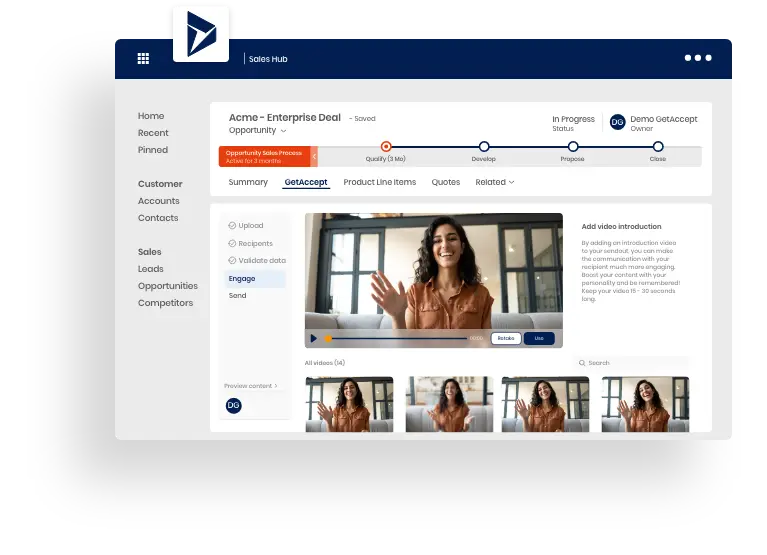Select the fourth video thumbnail

(x=645, y=404)
